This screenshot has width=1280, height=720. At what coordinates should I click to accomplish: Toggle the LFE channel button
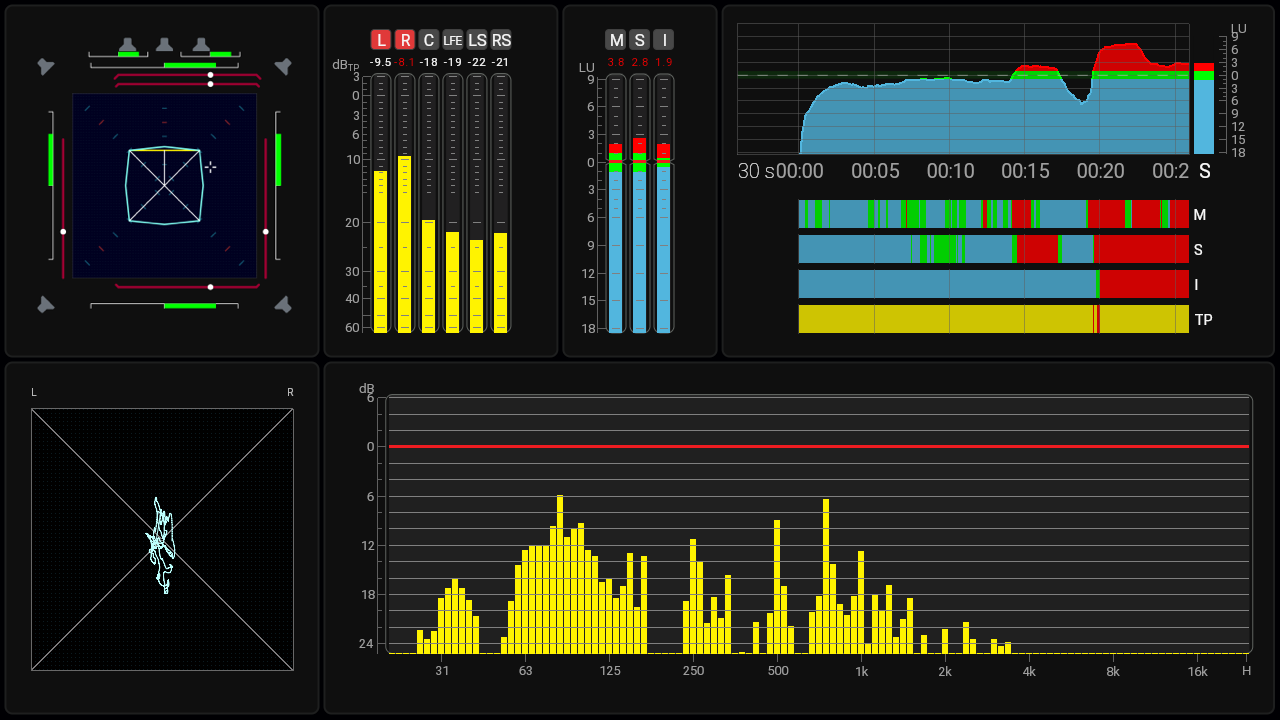pyautogui.click(x=453, y=40)
